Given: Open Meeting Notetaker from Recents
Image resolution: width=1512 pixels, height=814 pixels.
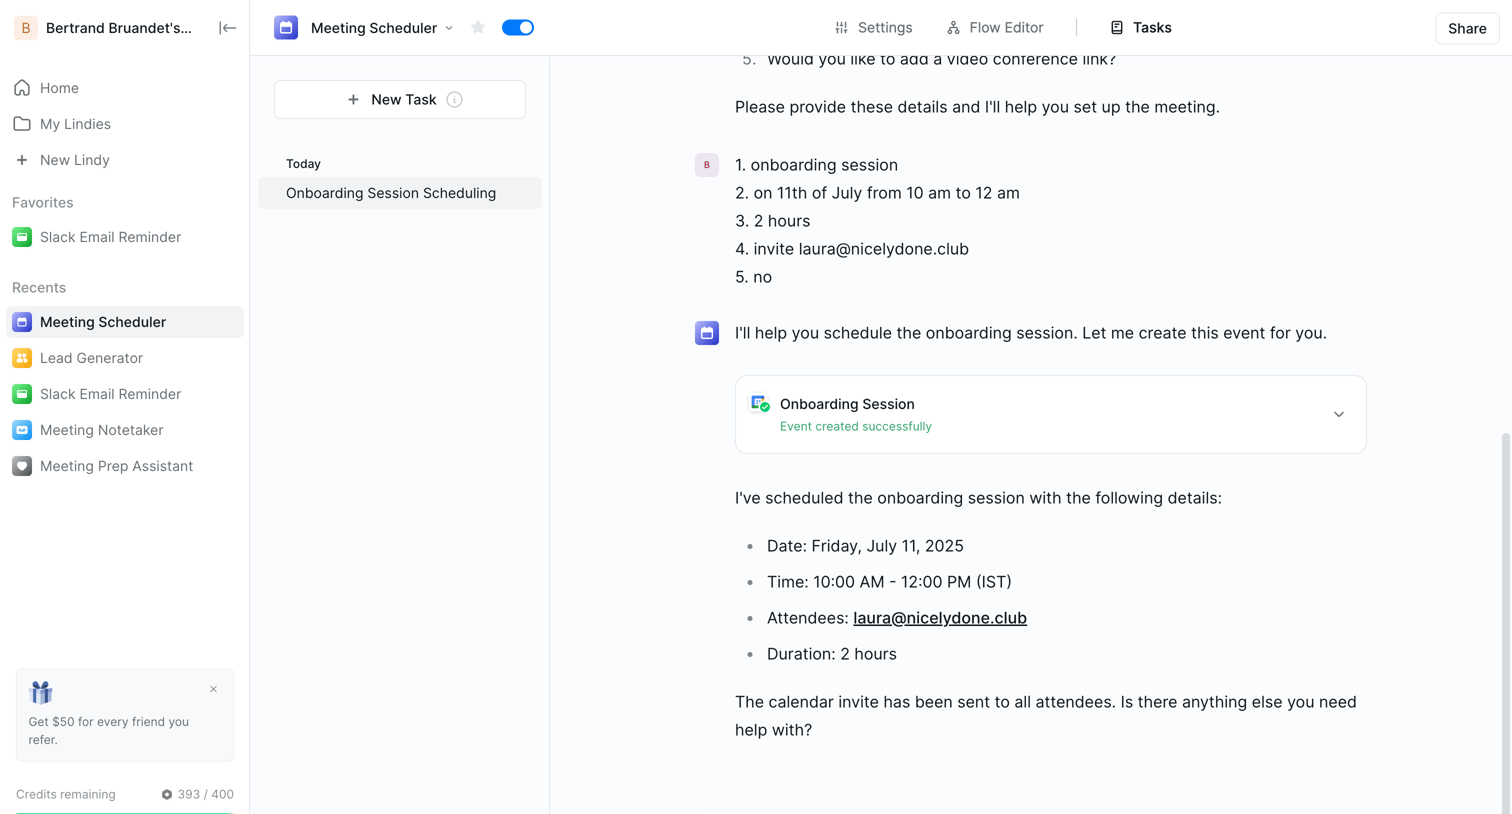Looking at the screenshot, I should [125, 430].
